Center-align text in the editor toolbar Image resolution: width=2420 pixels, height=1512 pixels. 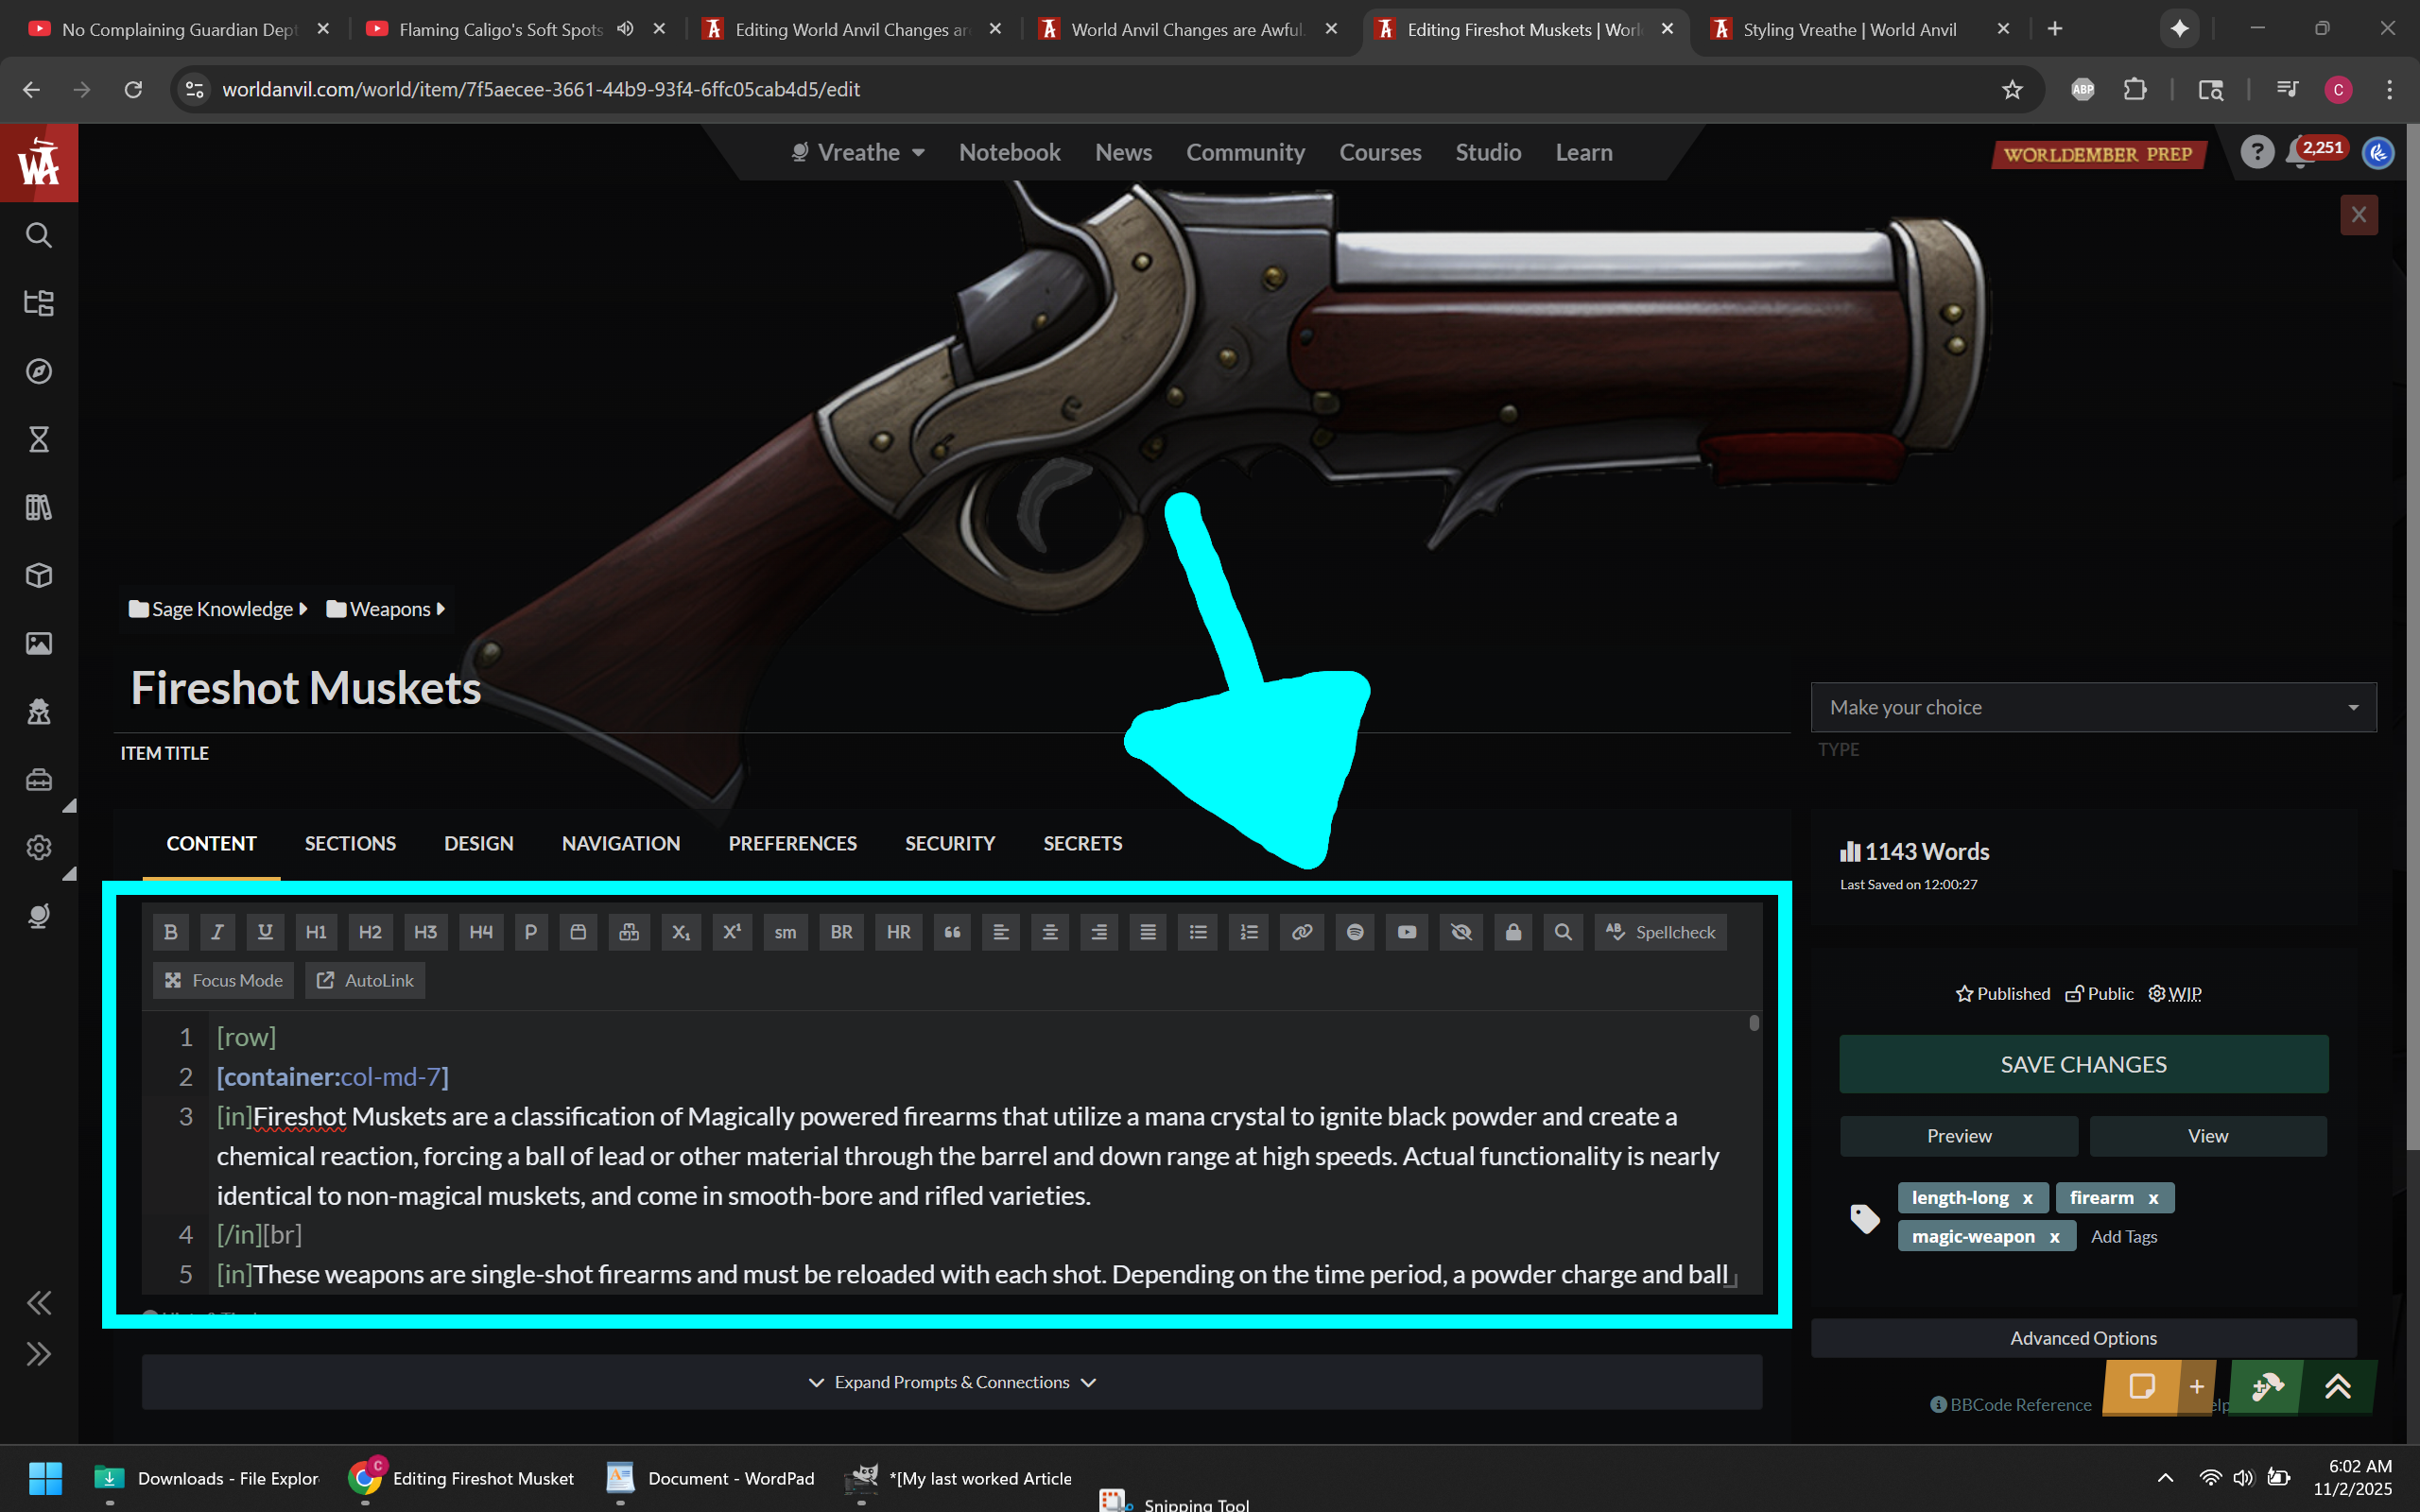pos(1050,932)
